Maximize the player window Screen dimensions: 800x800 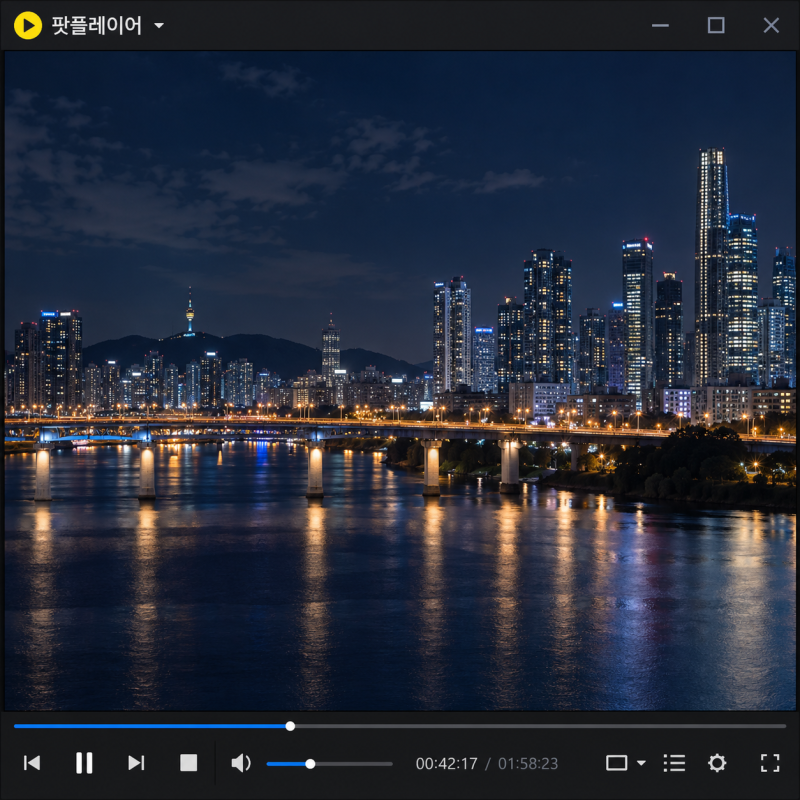716,25
